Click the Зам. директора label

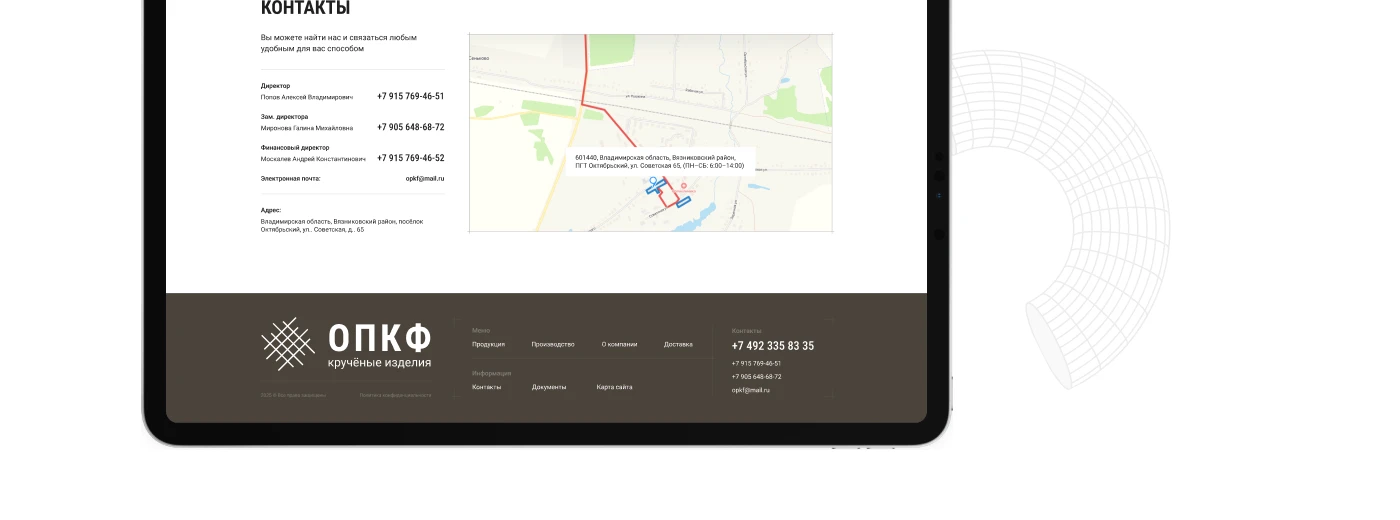point(284,117)
